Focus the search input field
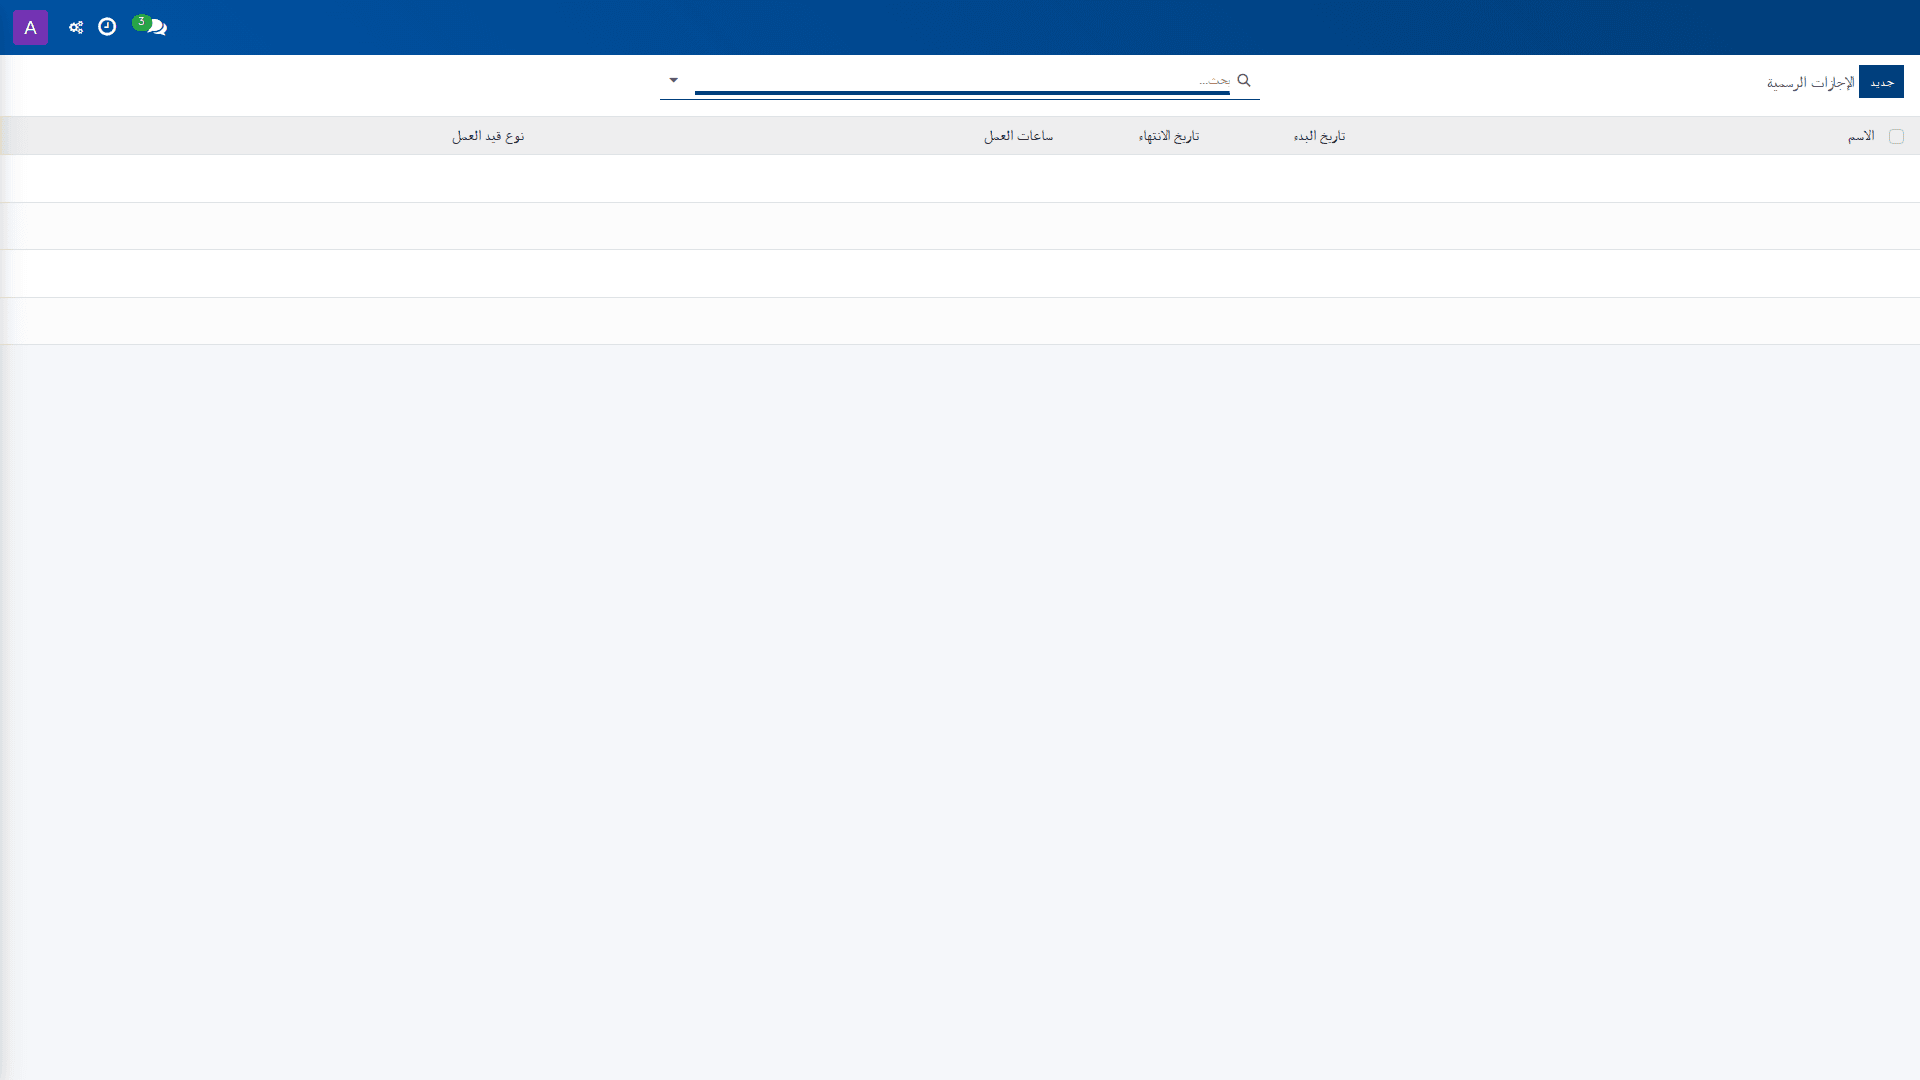This screenshot has width=1920, height=1080. [962, 80]
